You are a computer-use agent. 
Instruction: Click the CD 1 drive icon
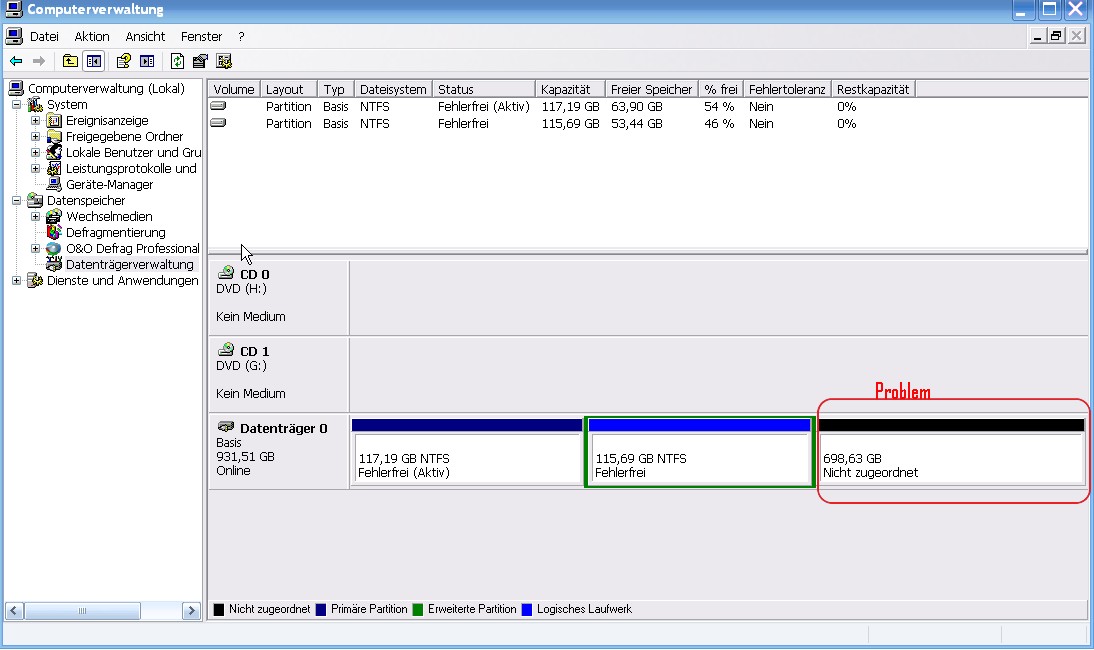(x=226, y=349)
